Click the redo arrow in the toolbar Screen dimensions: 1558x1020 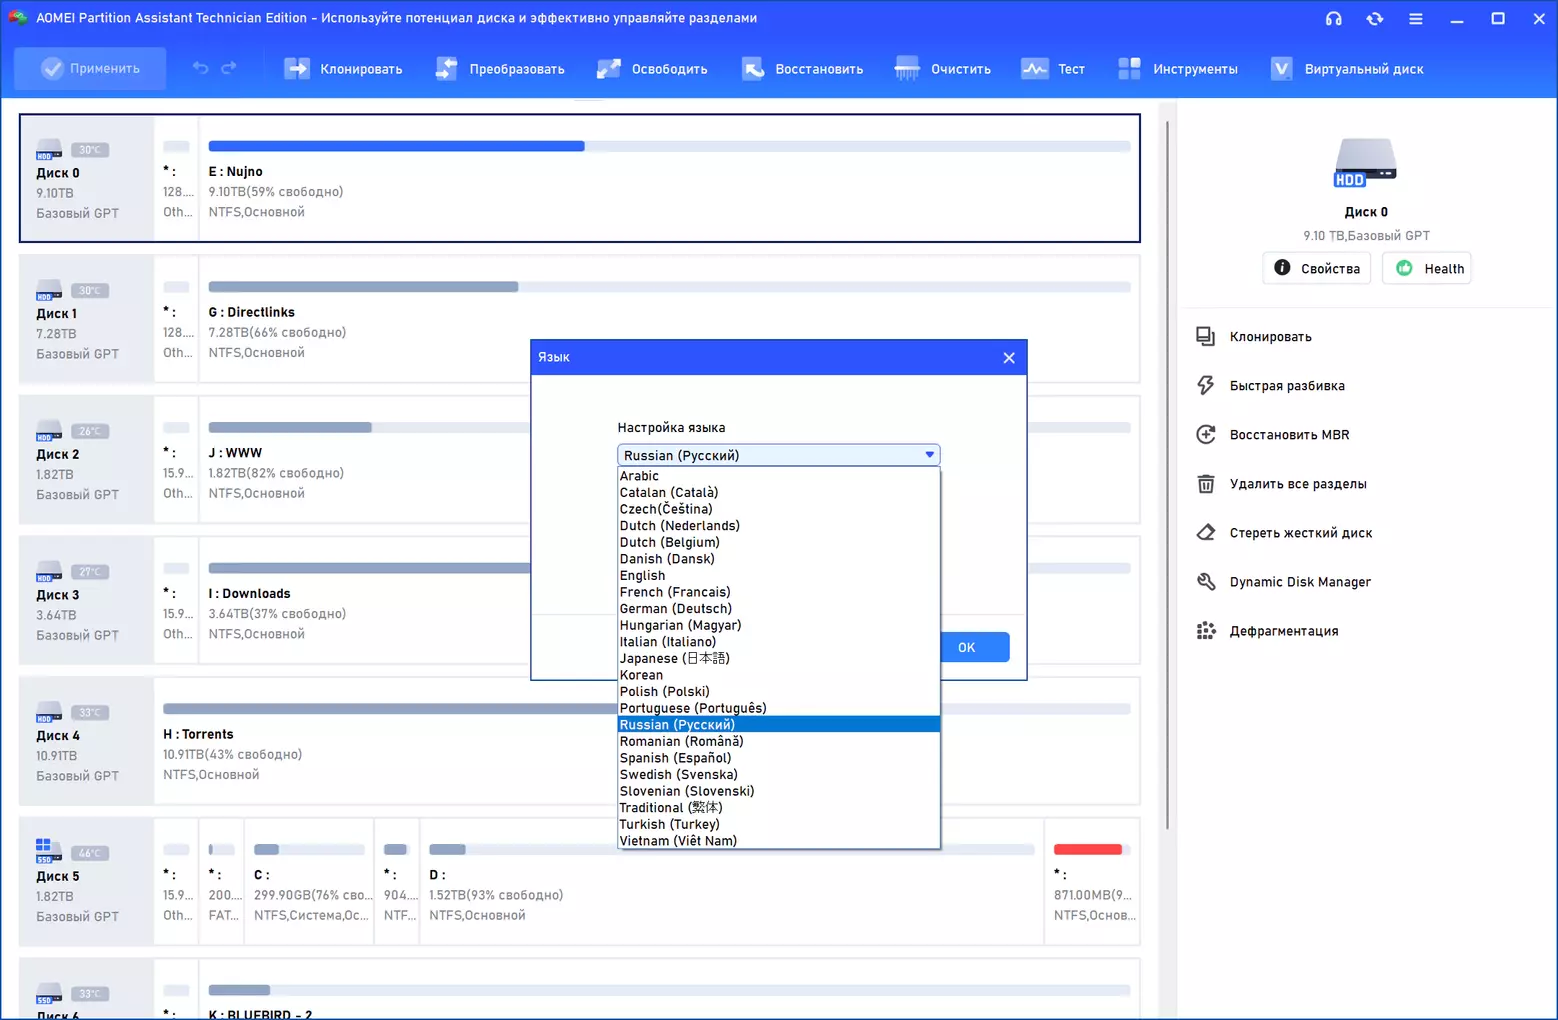pyautogui.click(x=229, y=68)
